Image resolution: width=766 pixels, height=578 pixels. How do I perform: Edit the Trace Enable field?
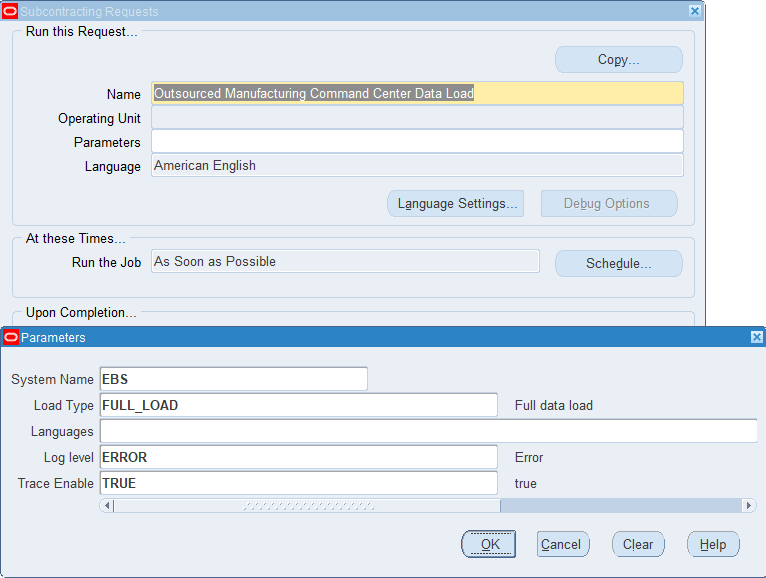tap(298, 483)
